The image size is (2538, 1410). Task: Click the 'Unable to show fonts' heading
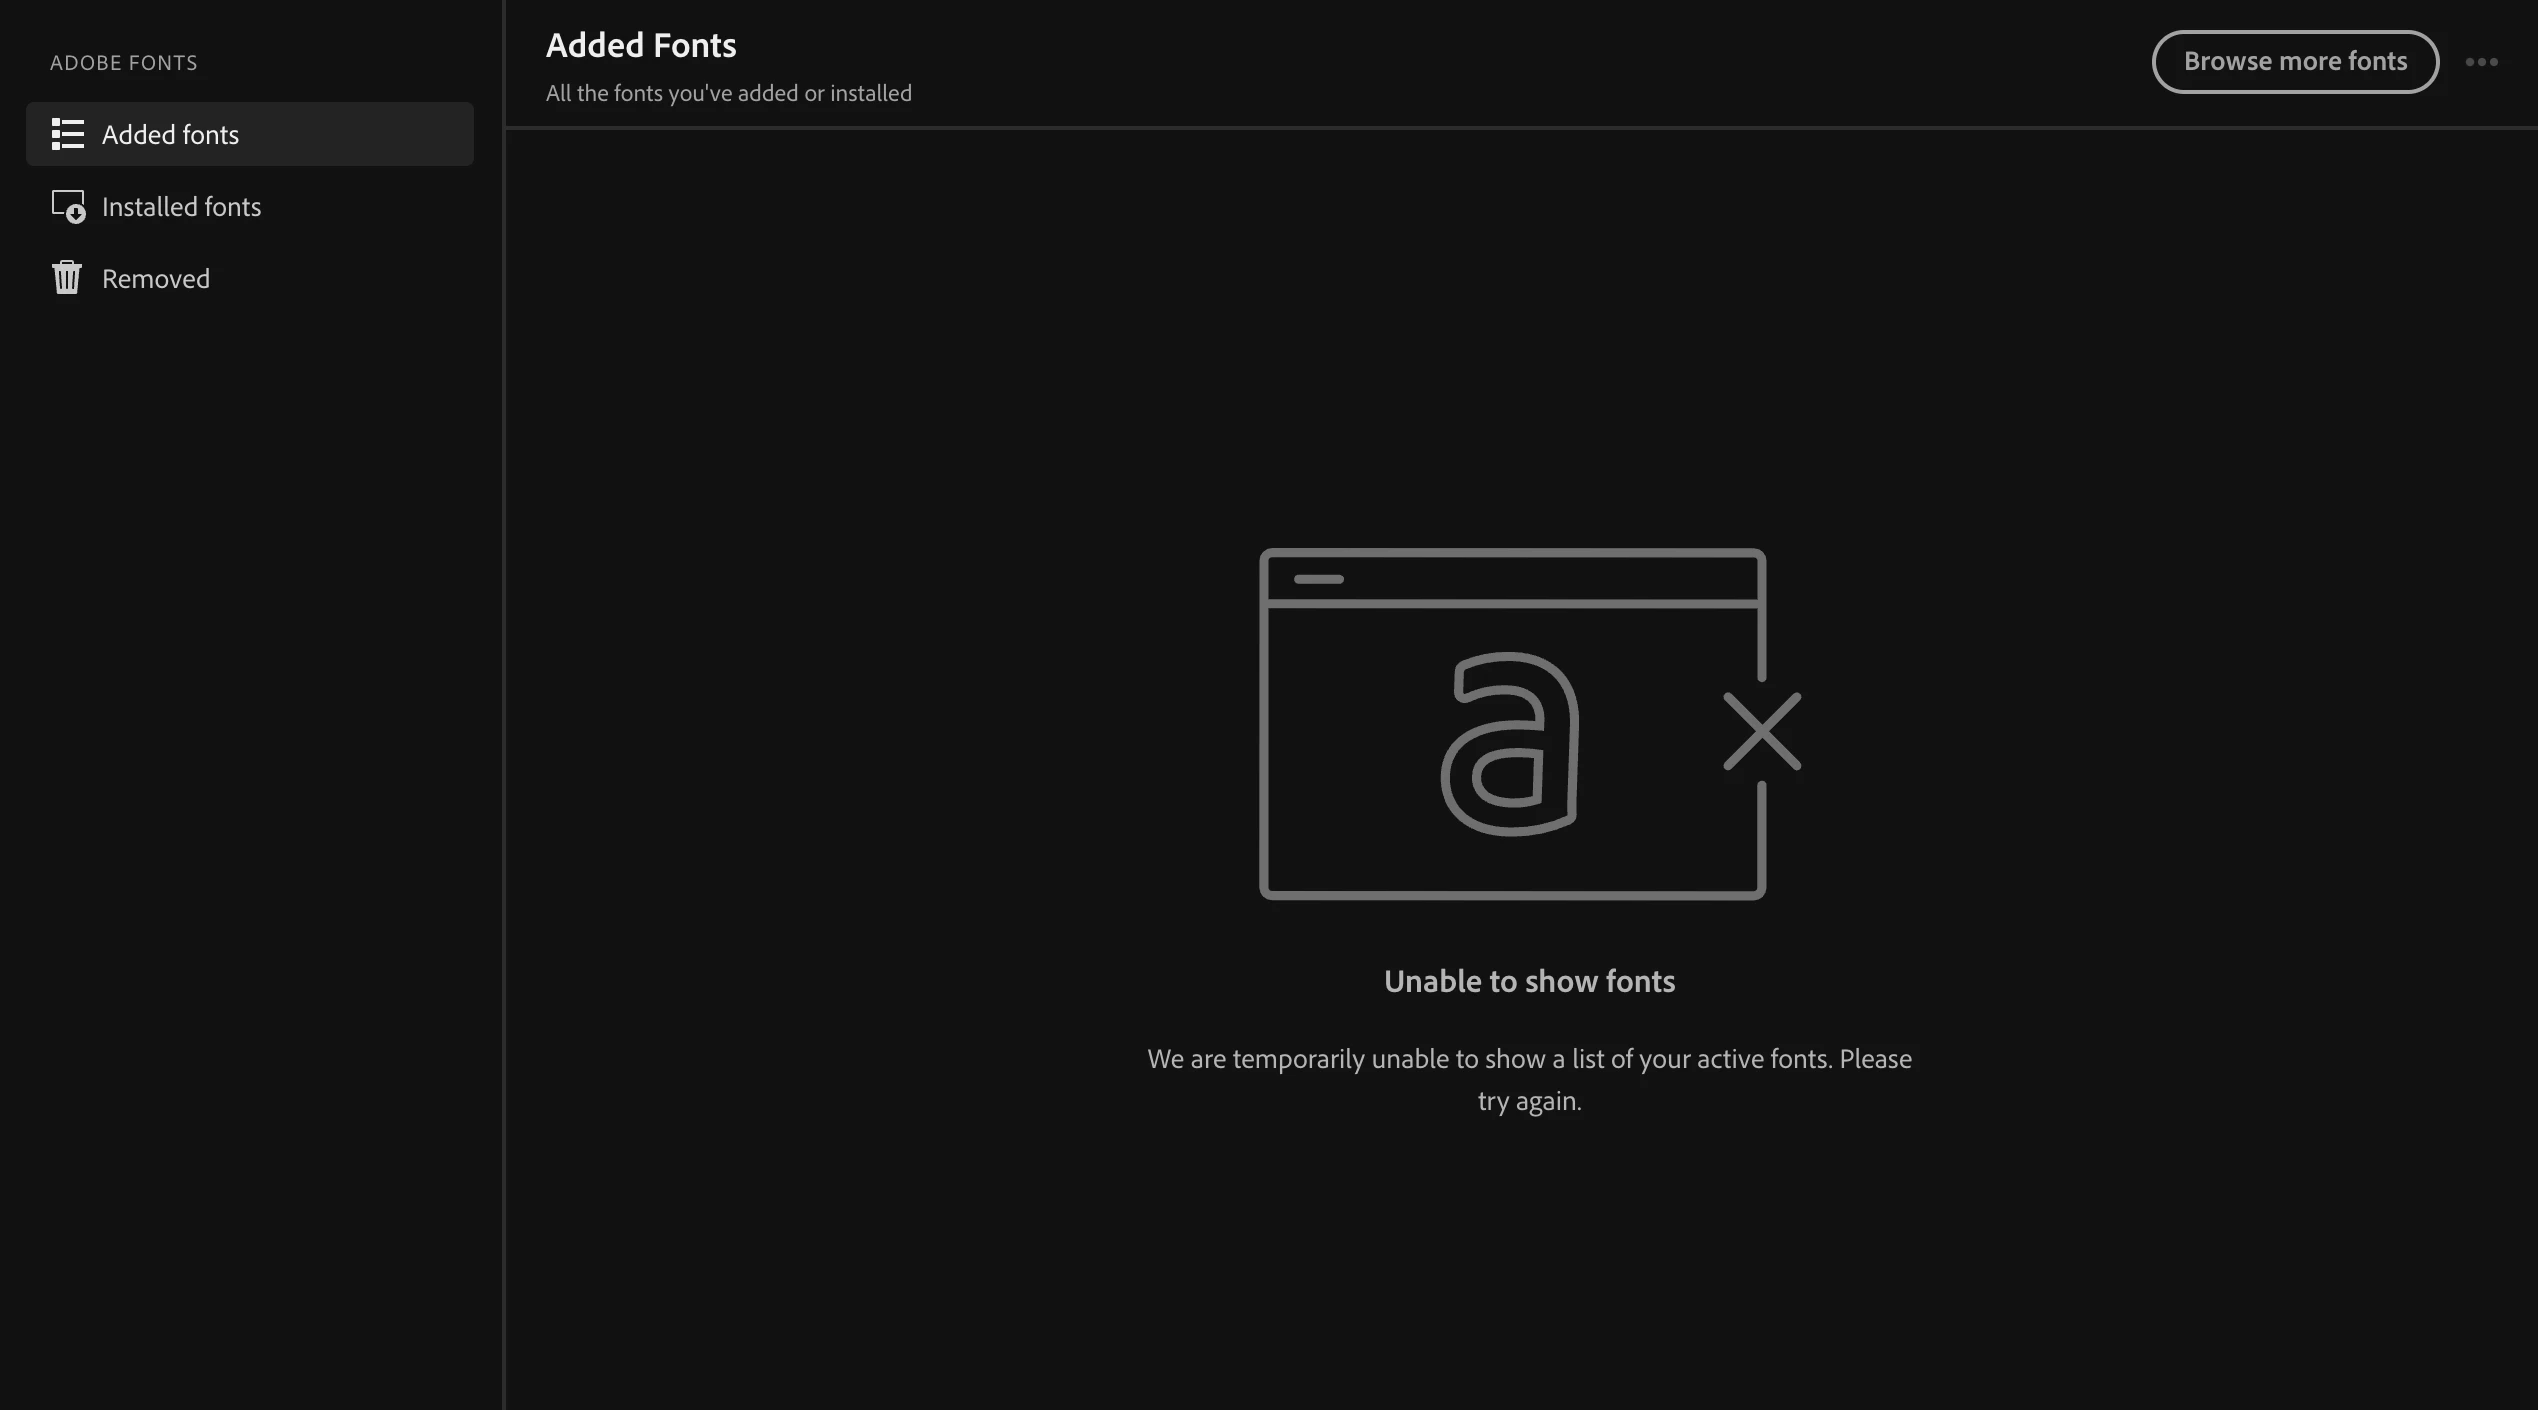click(1529, 981)
